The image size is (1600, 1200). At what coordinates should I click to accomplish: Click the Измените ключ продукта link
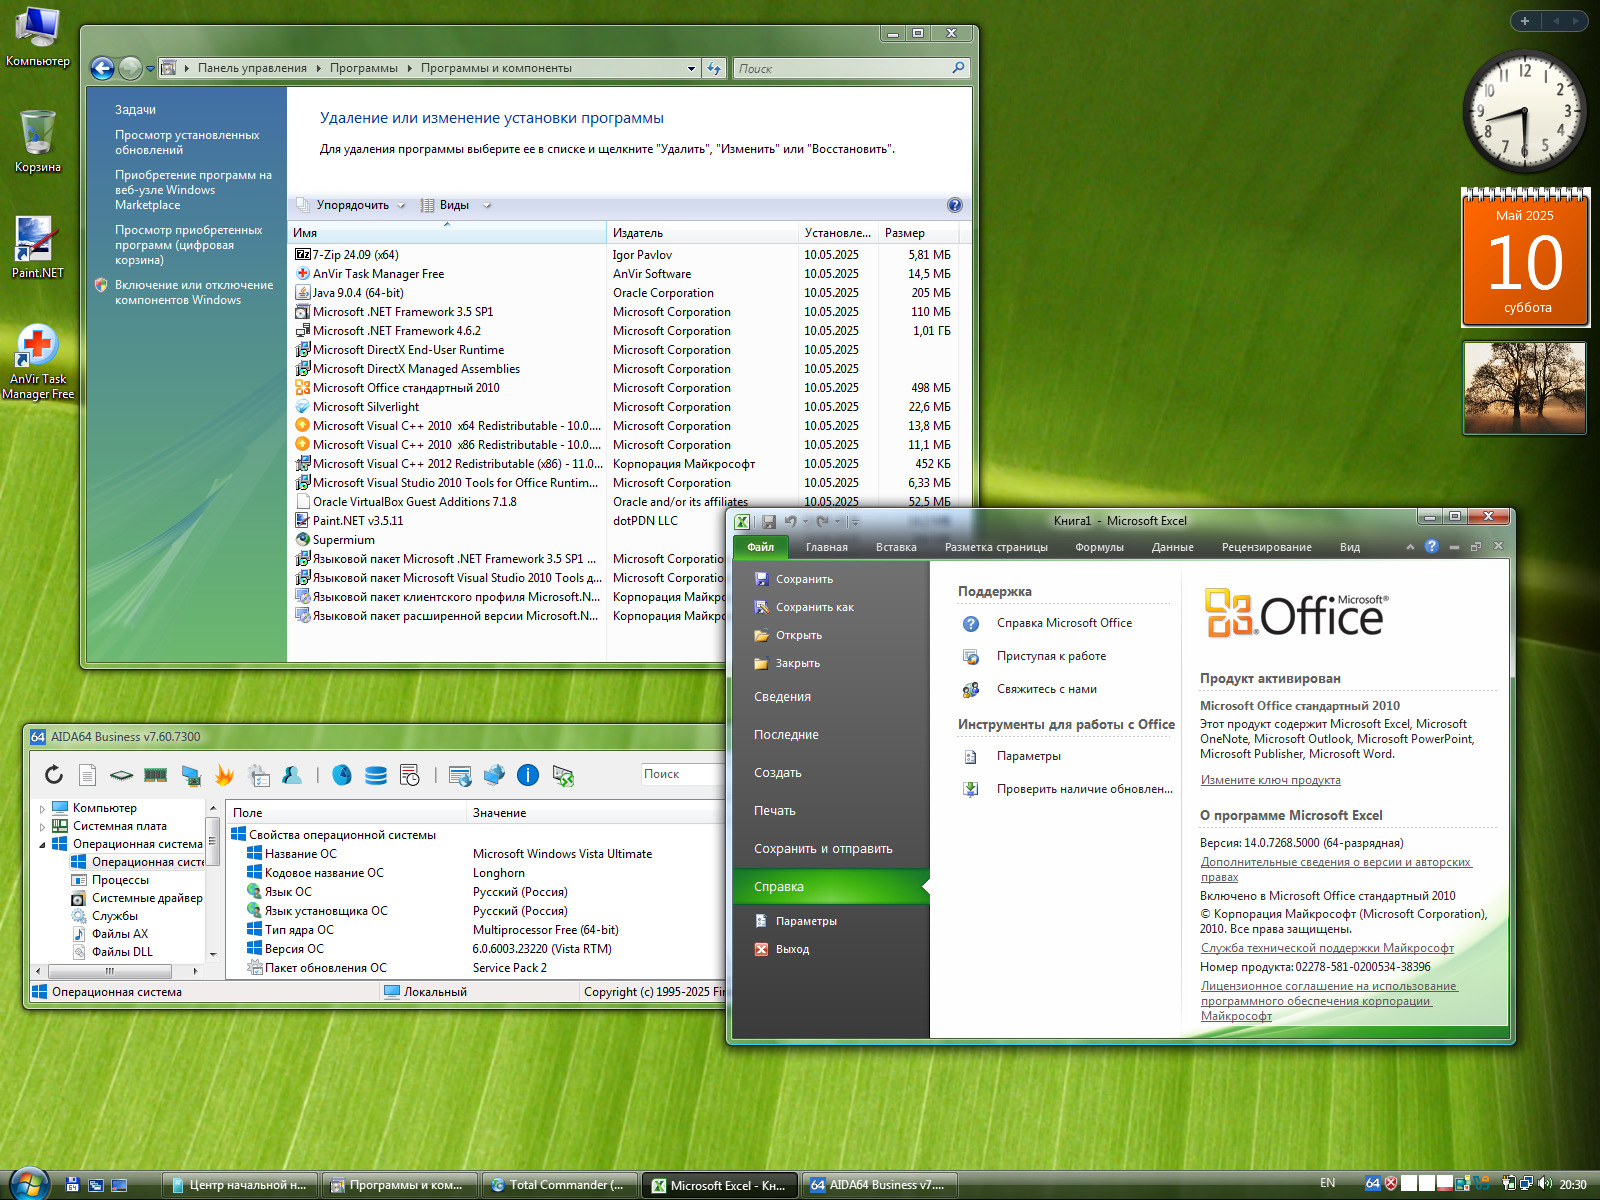point(1270,780)
